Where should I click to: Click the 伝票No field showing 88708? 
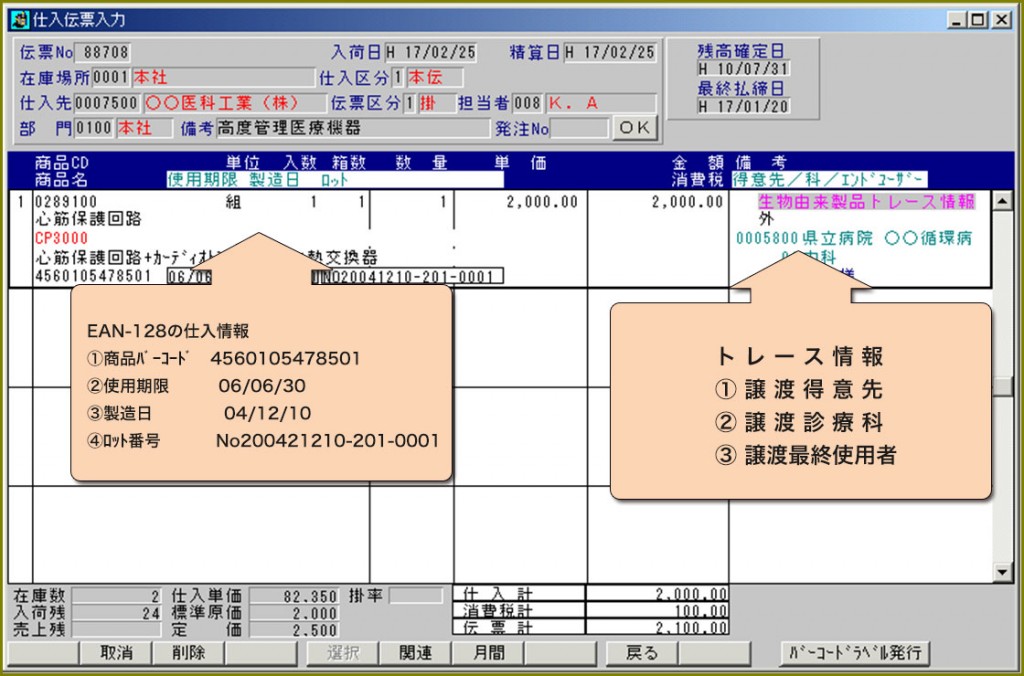click(x=105, y=53)
